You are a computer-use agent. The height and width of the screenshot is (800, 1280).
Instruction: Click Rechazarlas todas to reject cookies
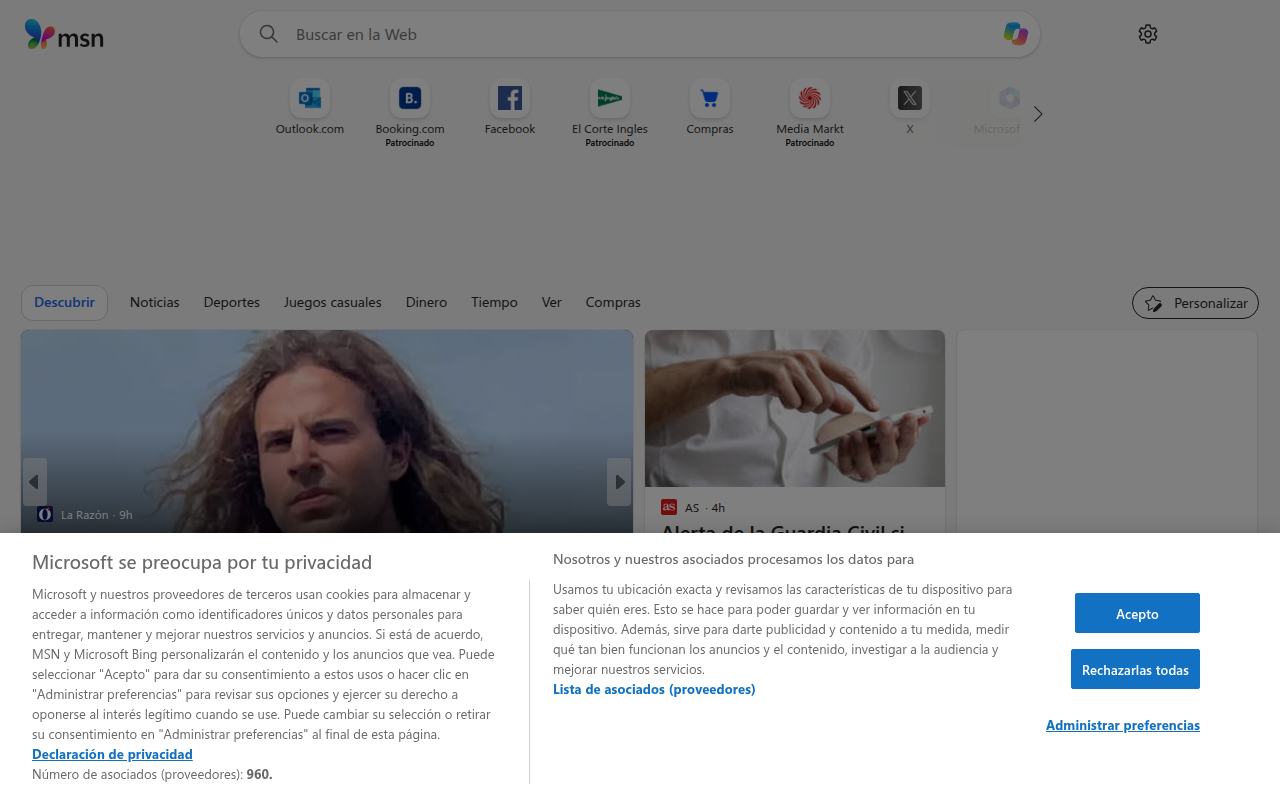coord(1135,669)
